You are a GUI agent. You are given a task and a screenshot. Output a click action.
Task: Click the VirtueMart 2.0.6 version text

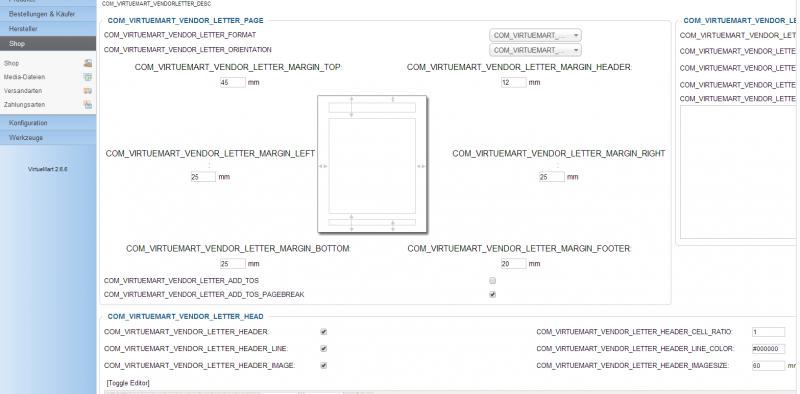coord(48,169)
